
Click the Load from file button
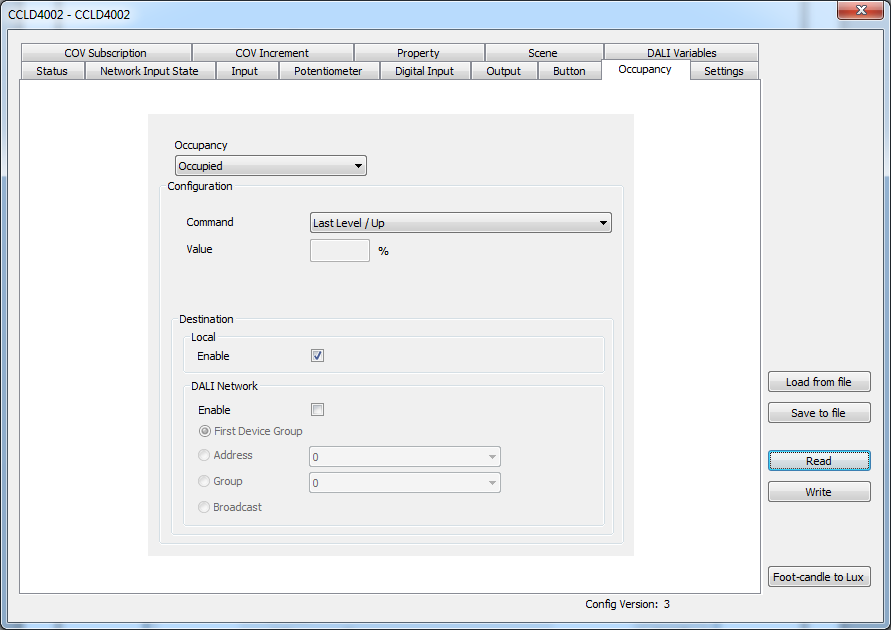[x=819, y=382]
